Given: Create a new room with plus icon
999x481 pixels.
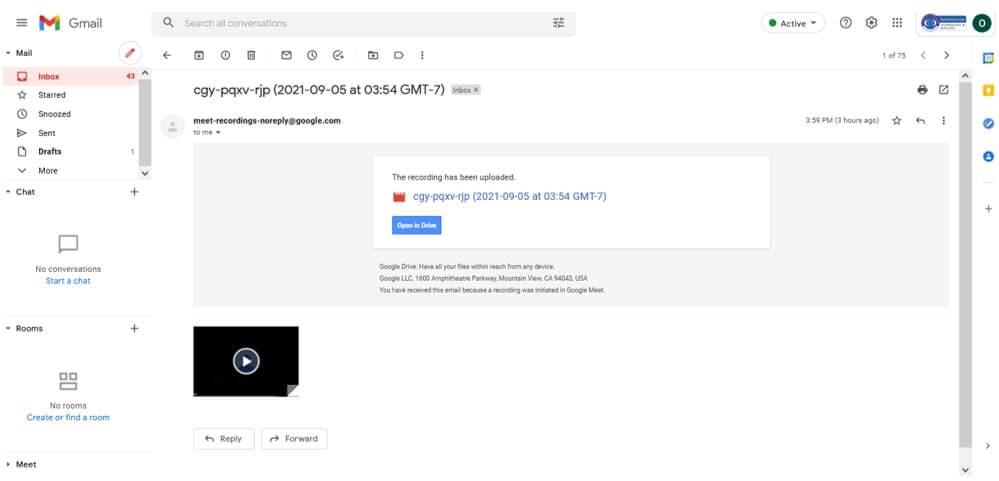Looking at the screenshot, I should pyautogui.click(x=134, y=329).
